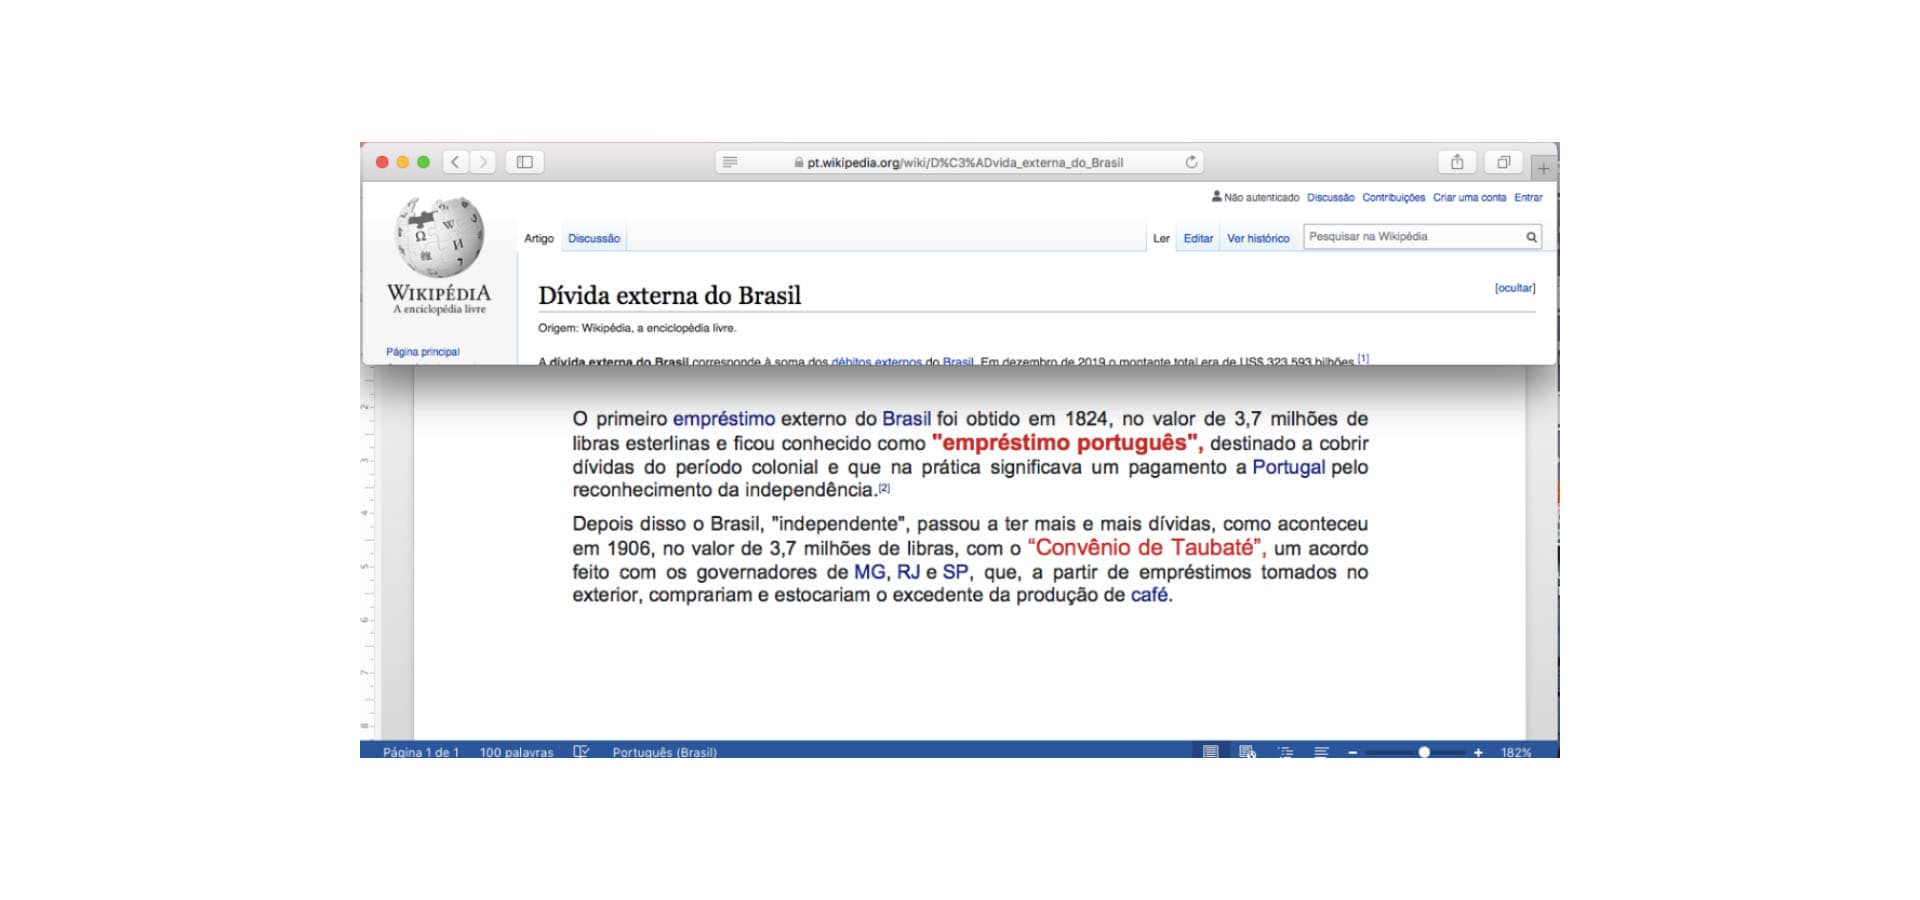The image size is (1920, 900).
Task: Reload the Wikipedia page
Action: tap(1191, 162)
